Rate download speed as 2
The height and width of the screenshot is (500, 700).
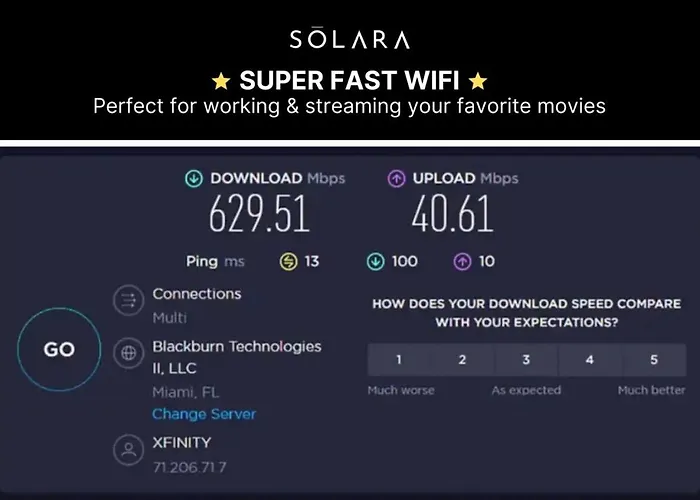[462, 360]
